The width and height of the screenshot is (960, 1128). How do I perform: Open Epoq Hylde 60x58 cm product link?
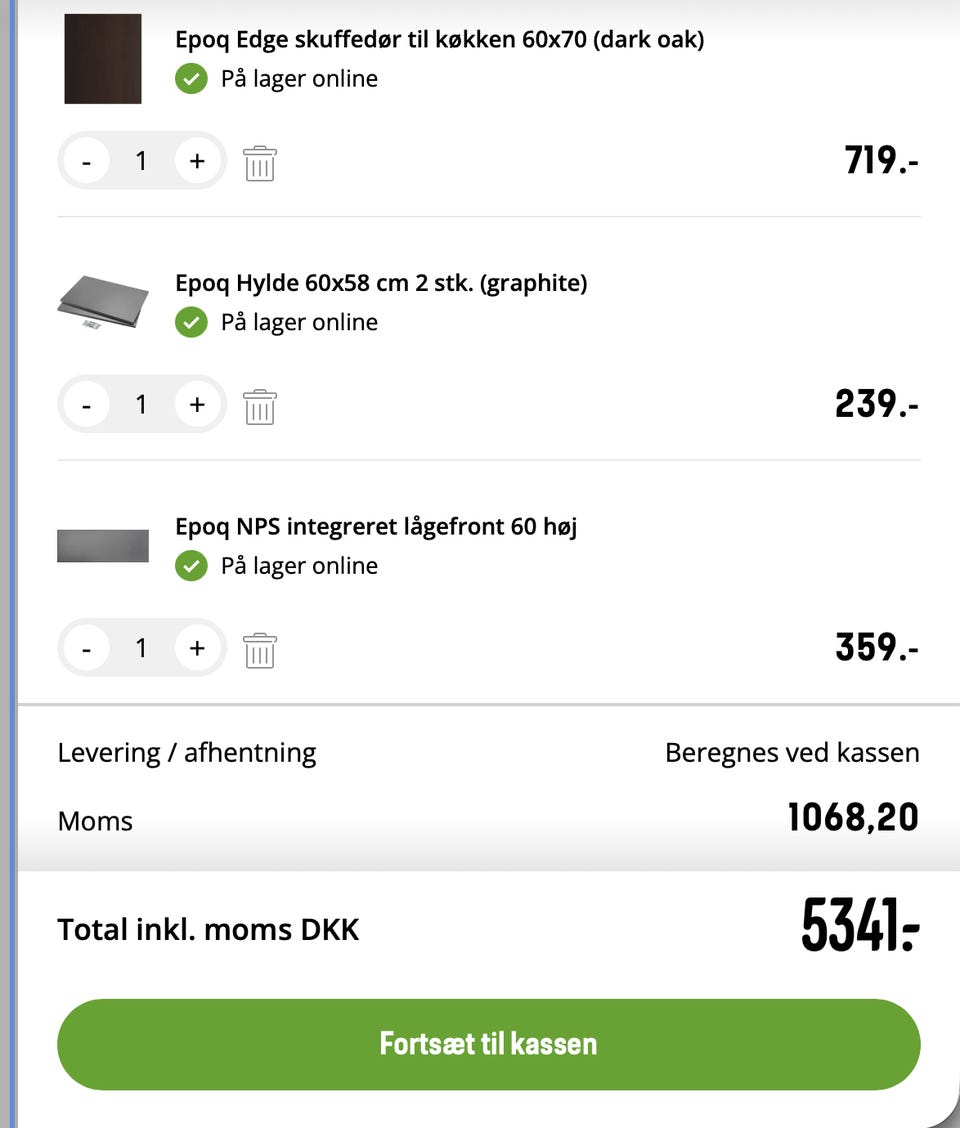381,283
